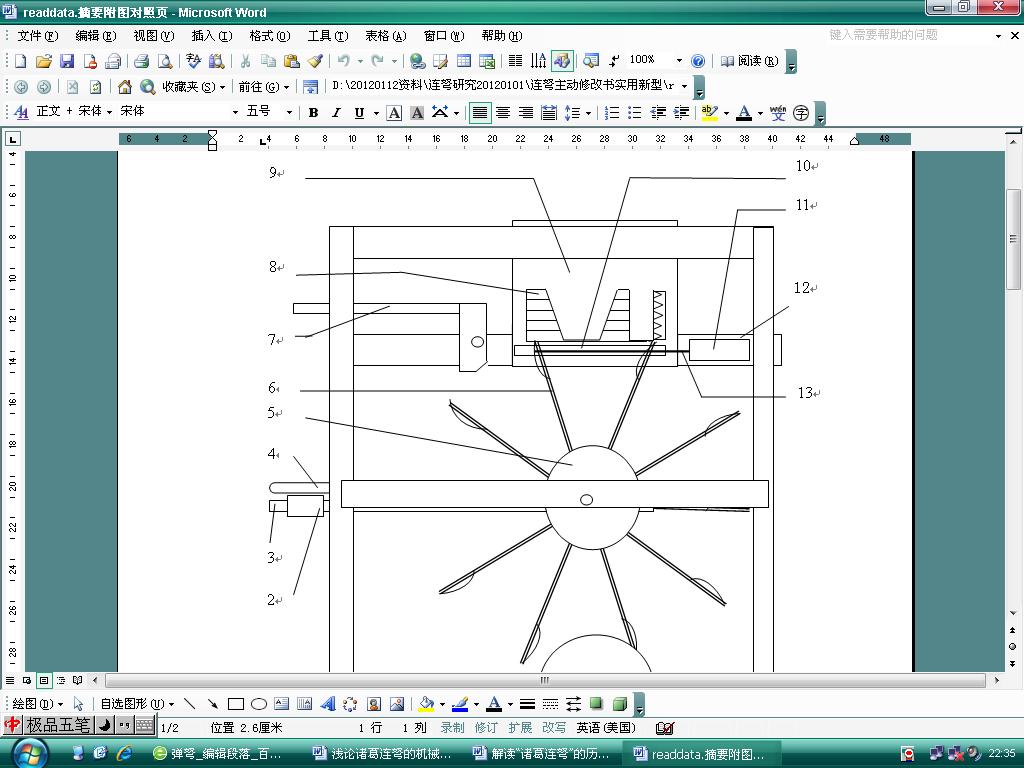Pick the Arrow tool in drawing toolbar
This screenshot has width=1024, height=768.
[x=212, y=704]
